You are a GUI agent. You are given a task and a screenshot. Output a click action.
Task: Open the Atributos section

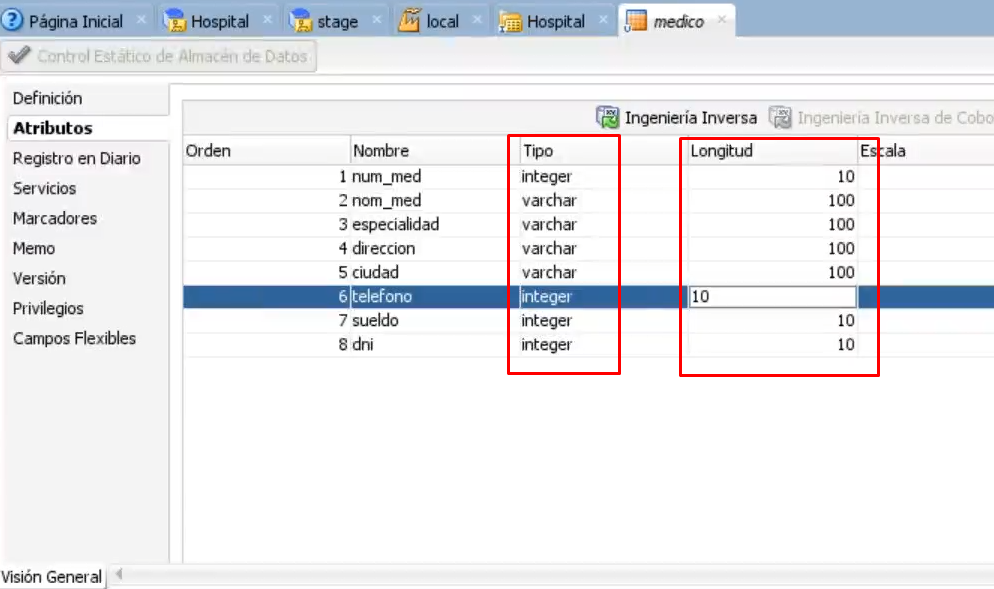53,128
